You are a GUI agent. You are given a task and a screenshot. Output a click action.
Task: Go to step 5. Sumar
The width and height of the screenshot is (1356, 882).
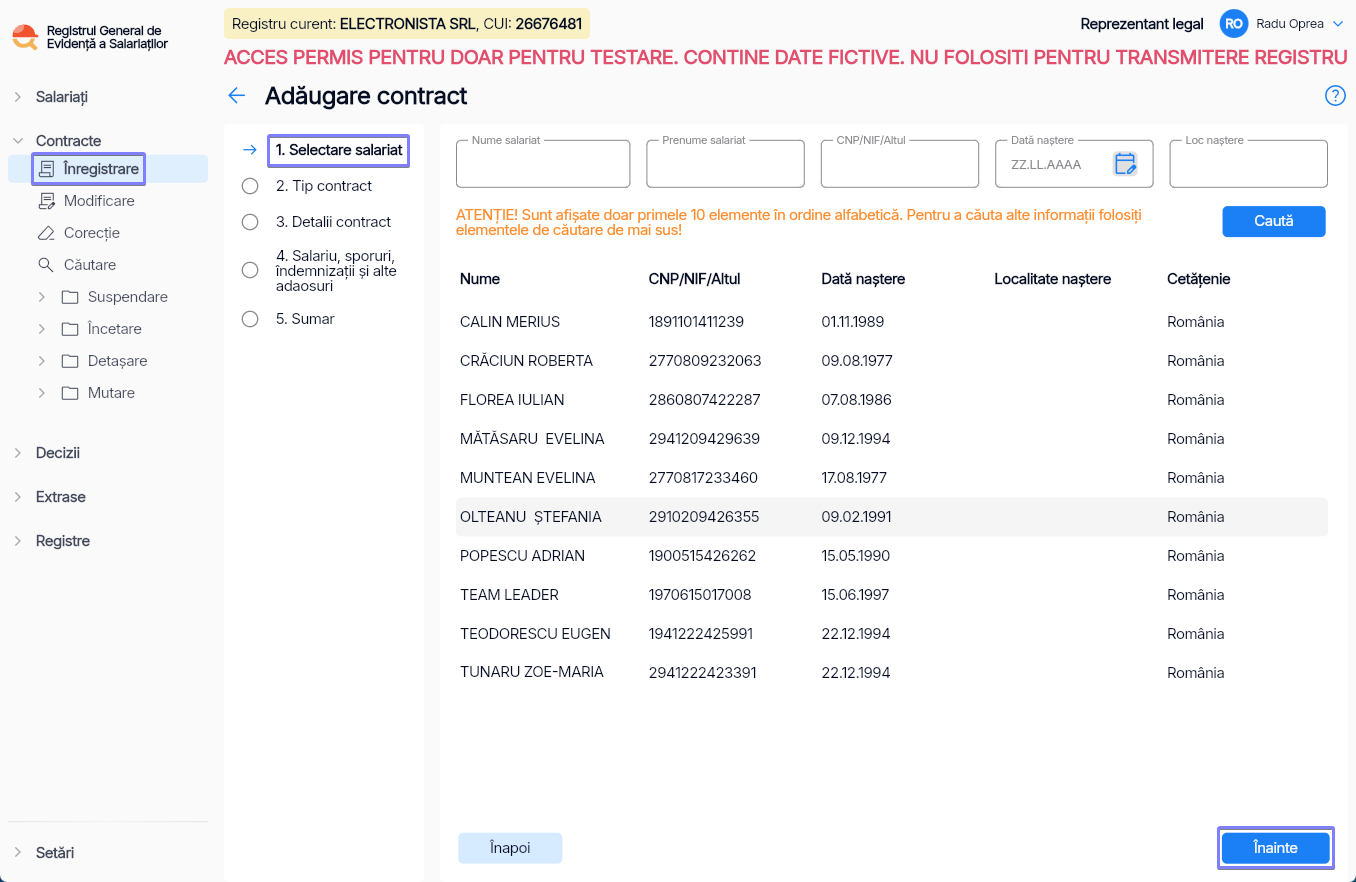pyautogui.click(x=305, y=319)
